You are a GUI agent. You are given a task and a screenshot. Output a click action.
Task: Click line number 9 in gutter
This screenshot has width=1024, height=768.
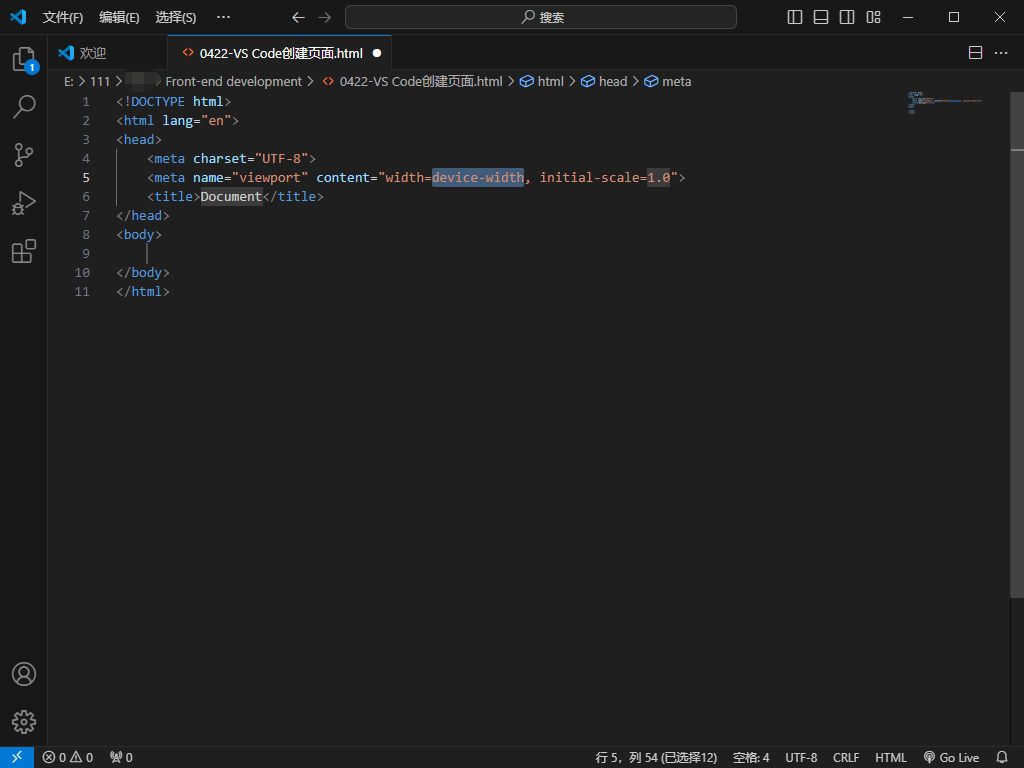(86, 253)
